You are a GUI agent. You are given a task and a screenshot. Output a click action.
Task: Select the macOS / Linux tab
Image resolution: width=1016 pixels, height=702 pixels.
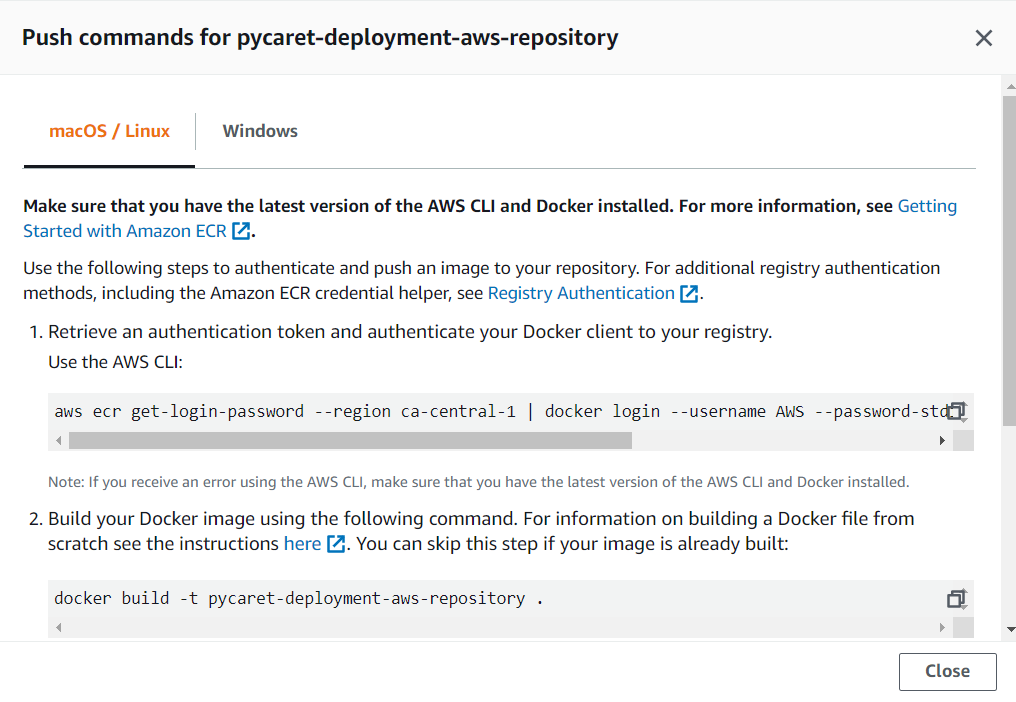tap(109, 131)
